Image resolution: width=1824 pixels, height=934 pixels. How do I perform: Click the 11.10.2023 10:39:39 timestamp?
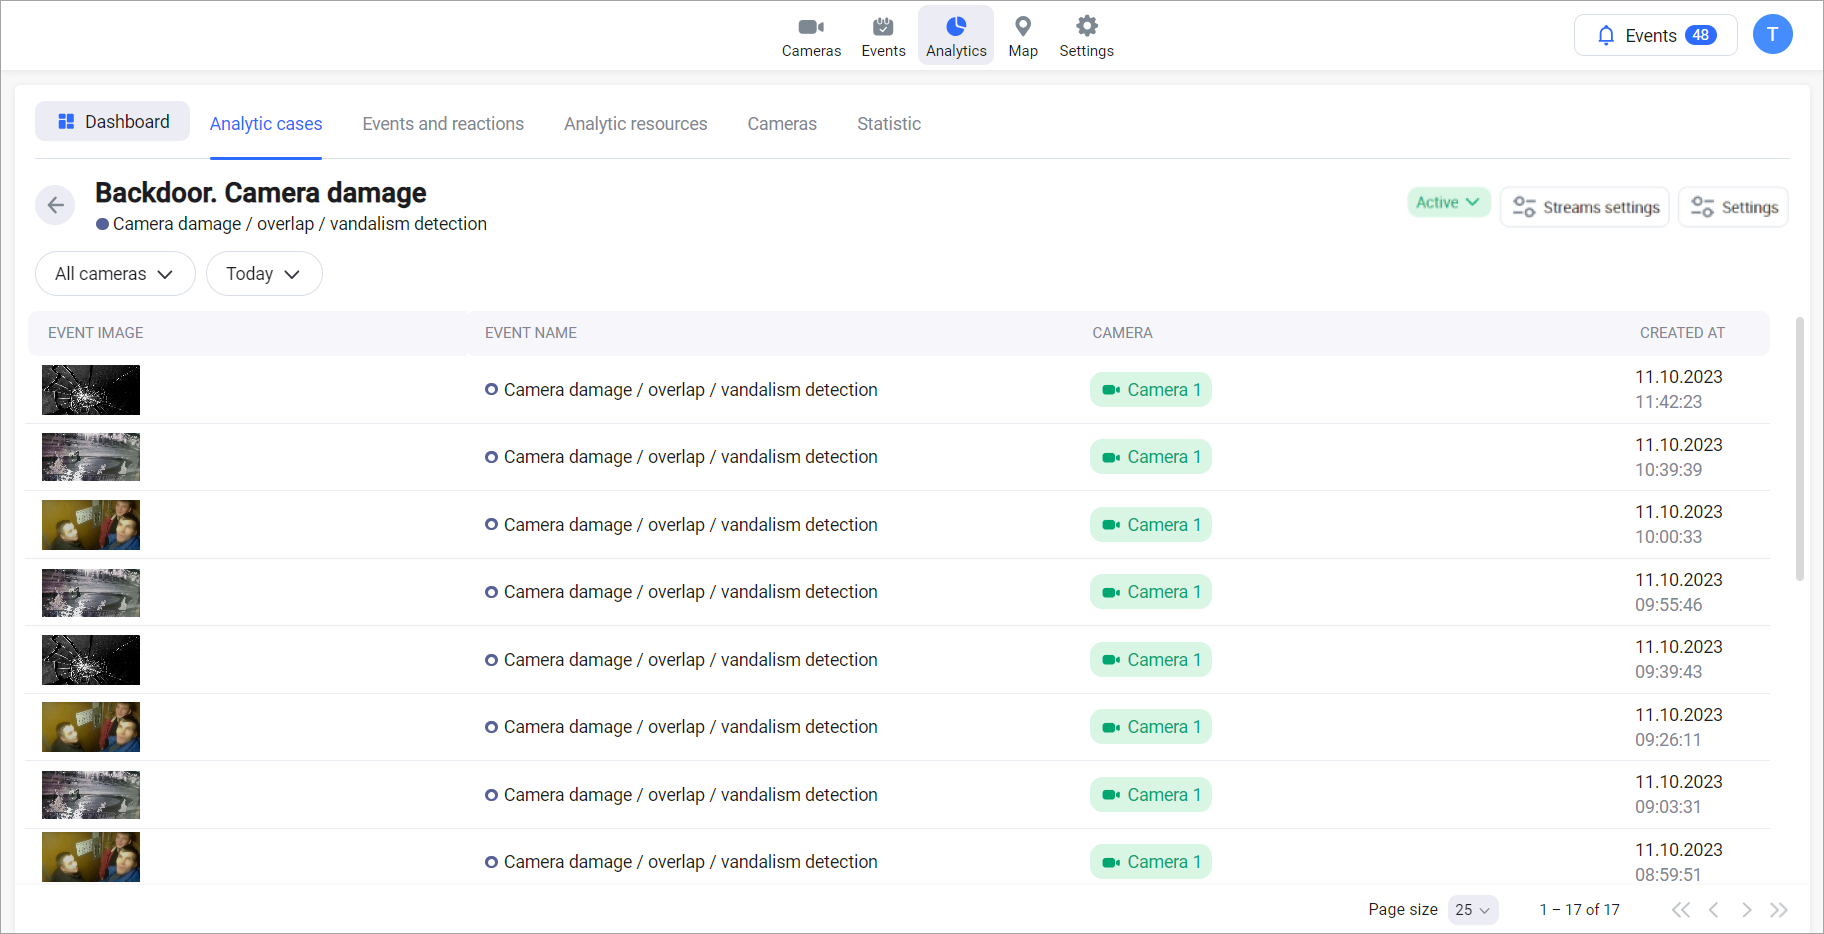[x=1679, y=457]
